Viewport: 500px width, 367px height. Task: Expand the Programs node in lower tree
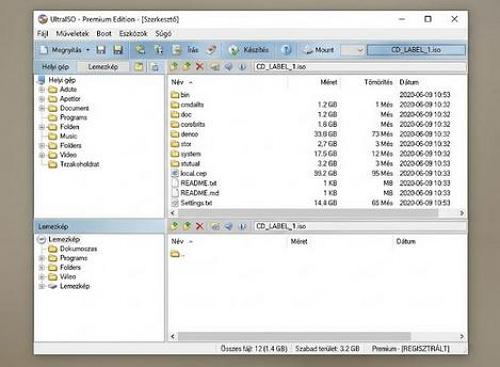[x=42, y=258]
